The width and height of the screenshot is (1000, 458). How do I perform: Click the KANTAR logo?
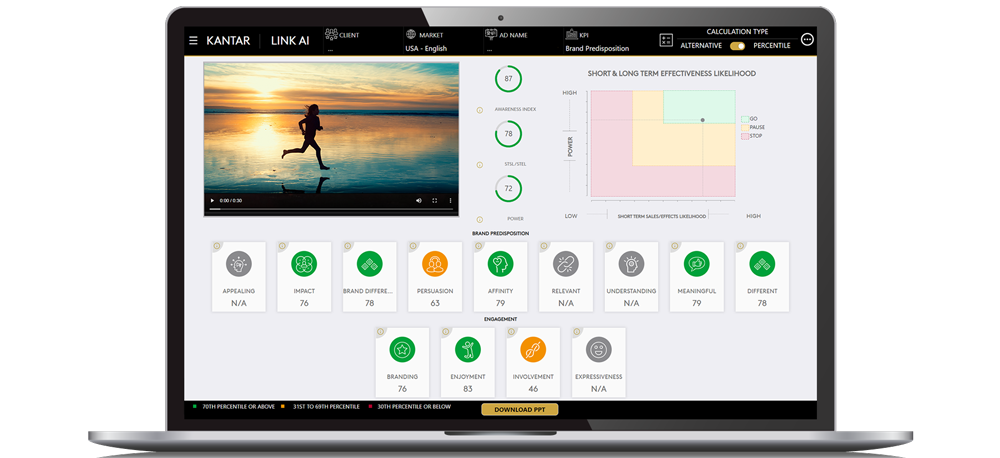click(x=227, y=41)
